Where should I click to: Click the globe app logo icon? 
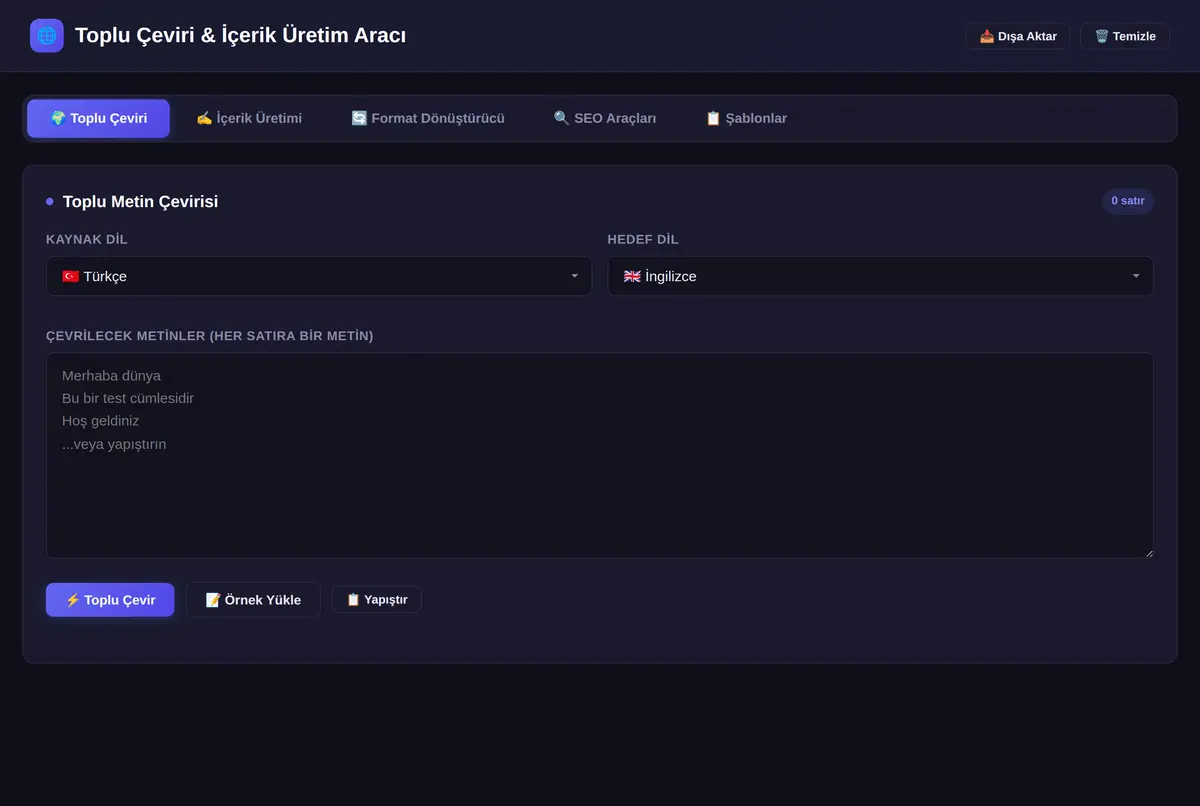(x=47, y=36)
